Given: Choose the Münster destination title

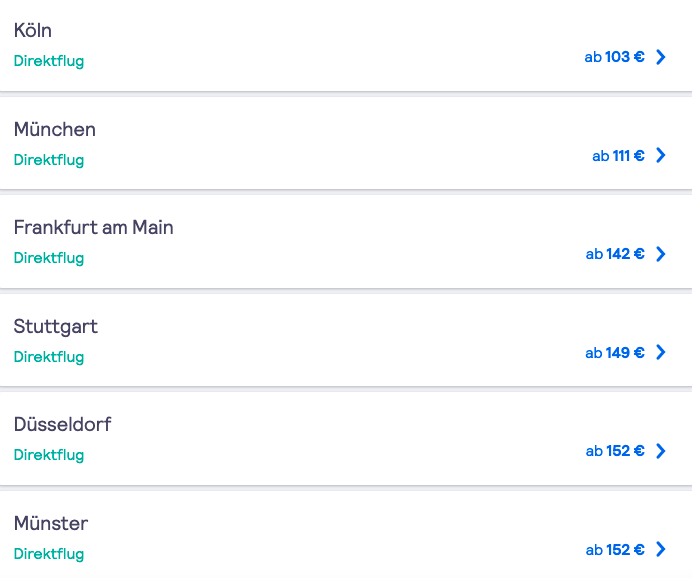Looking at the screenshot, I should (51, 523).
